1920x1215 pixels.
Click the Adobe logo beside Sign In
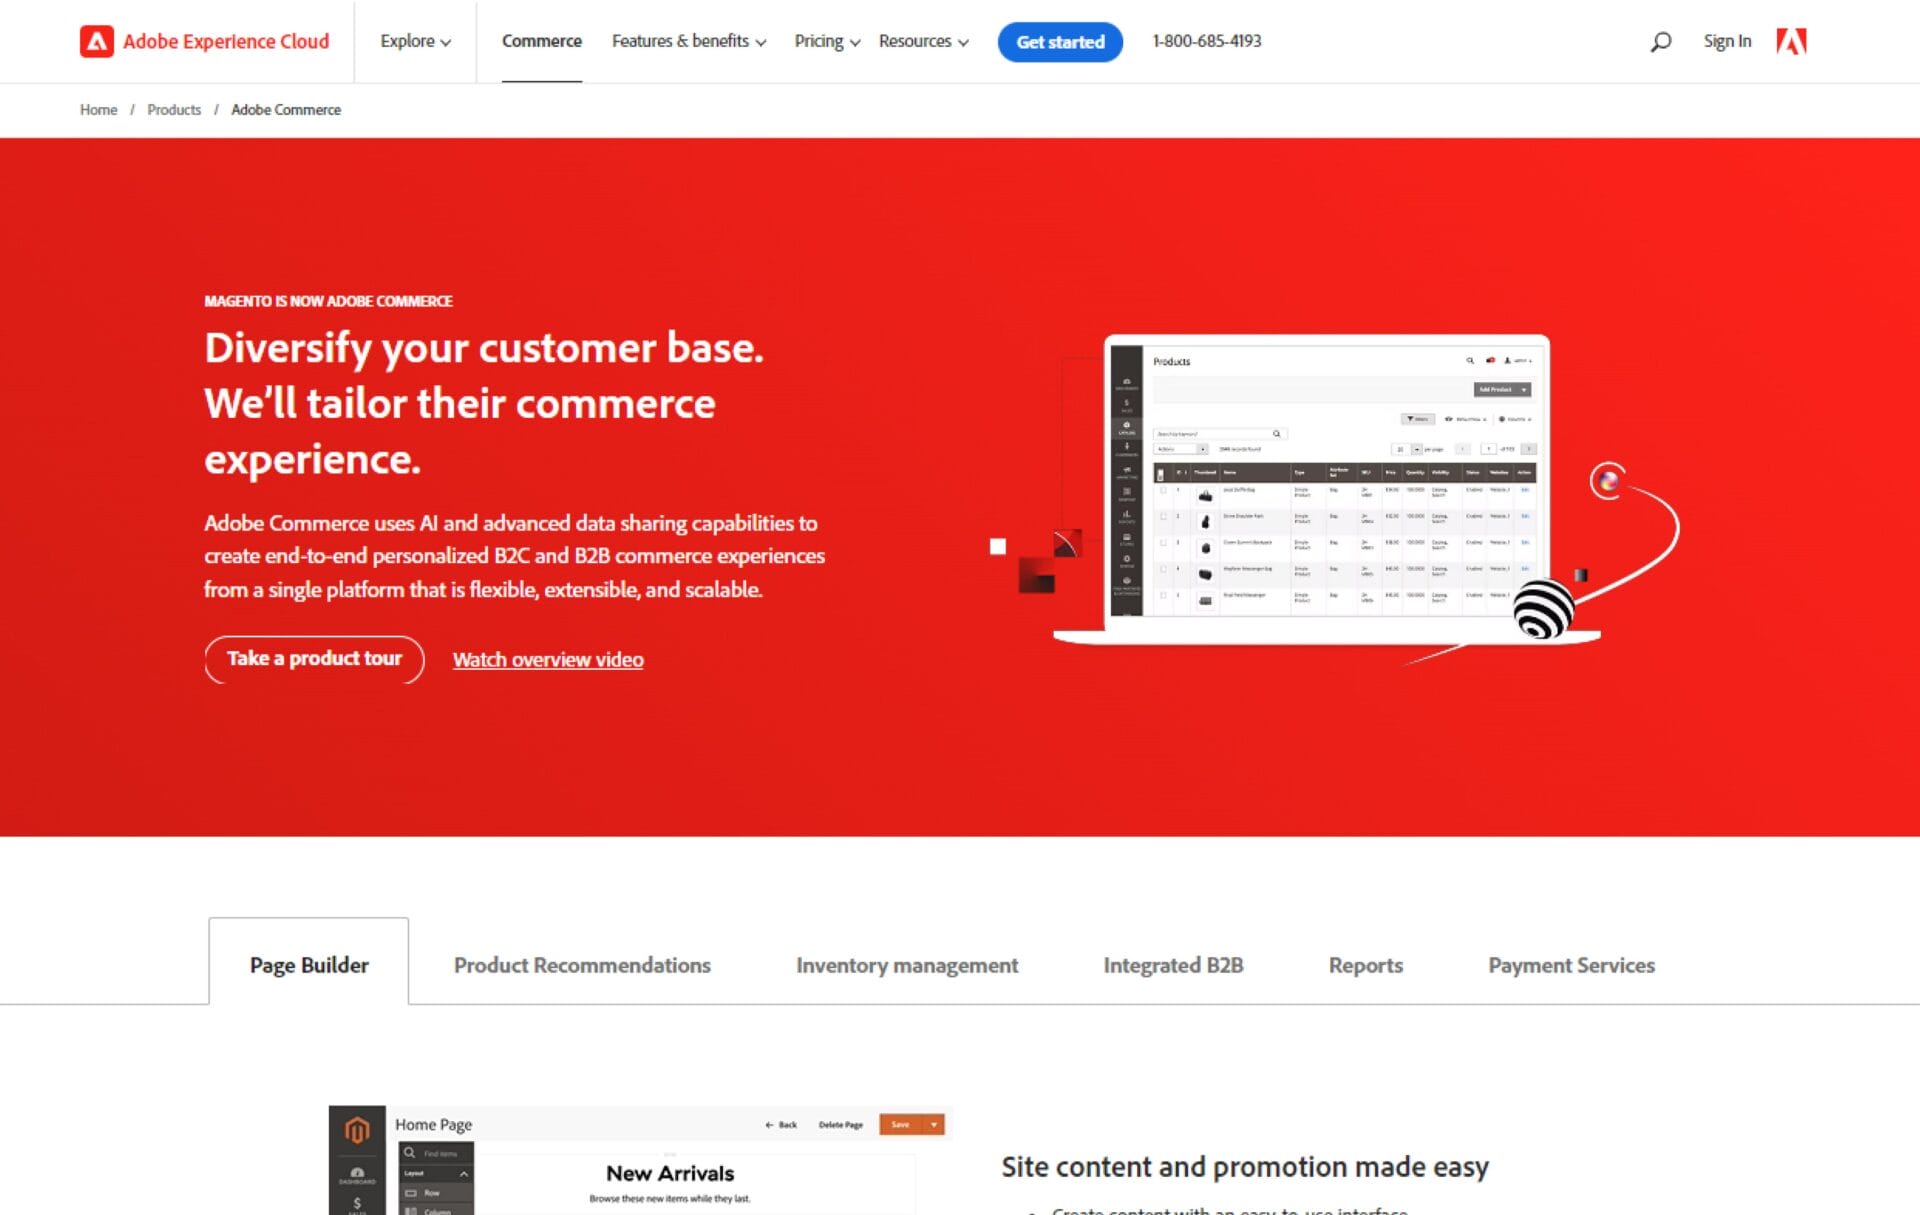[1791, 41]
